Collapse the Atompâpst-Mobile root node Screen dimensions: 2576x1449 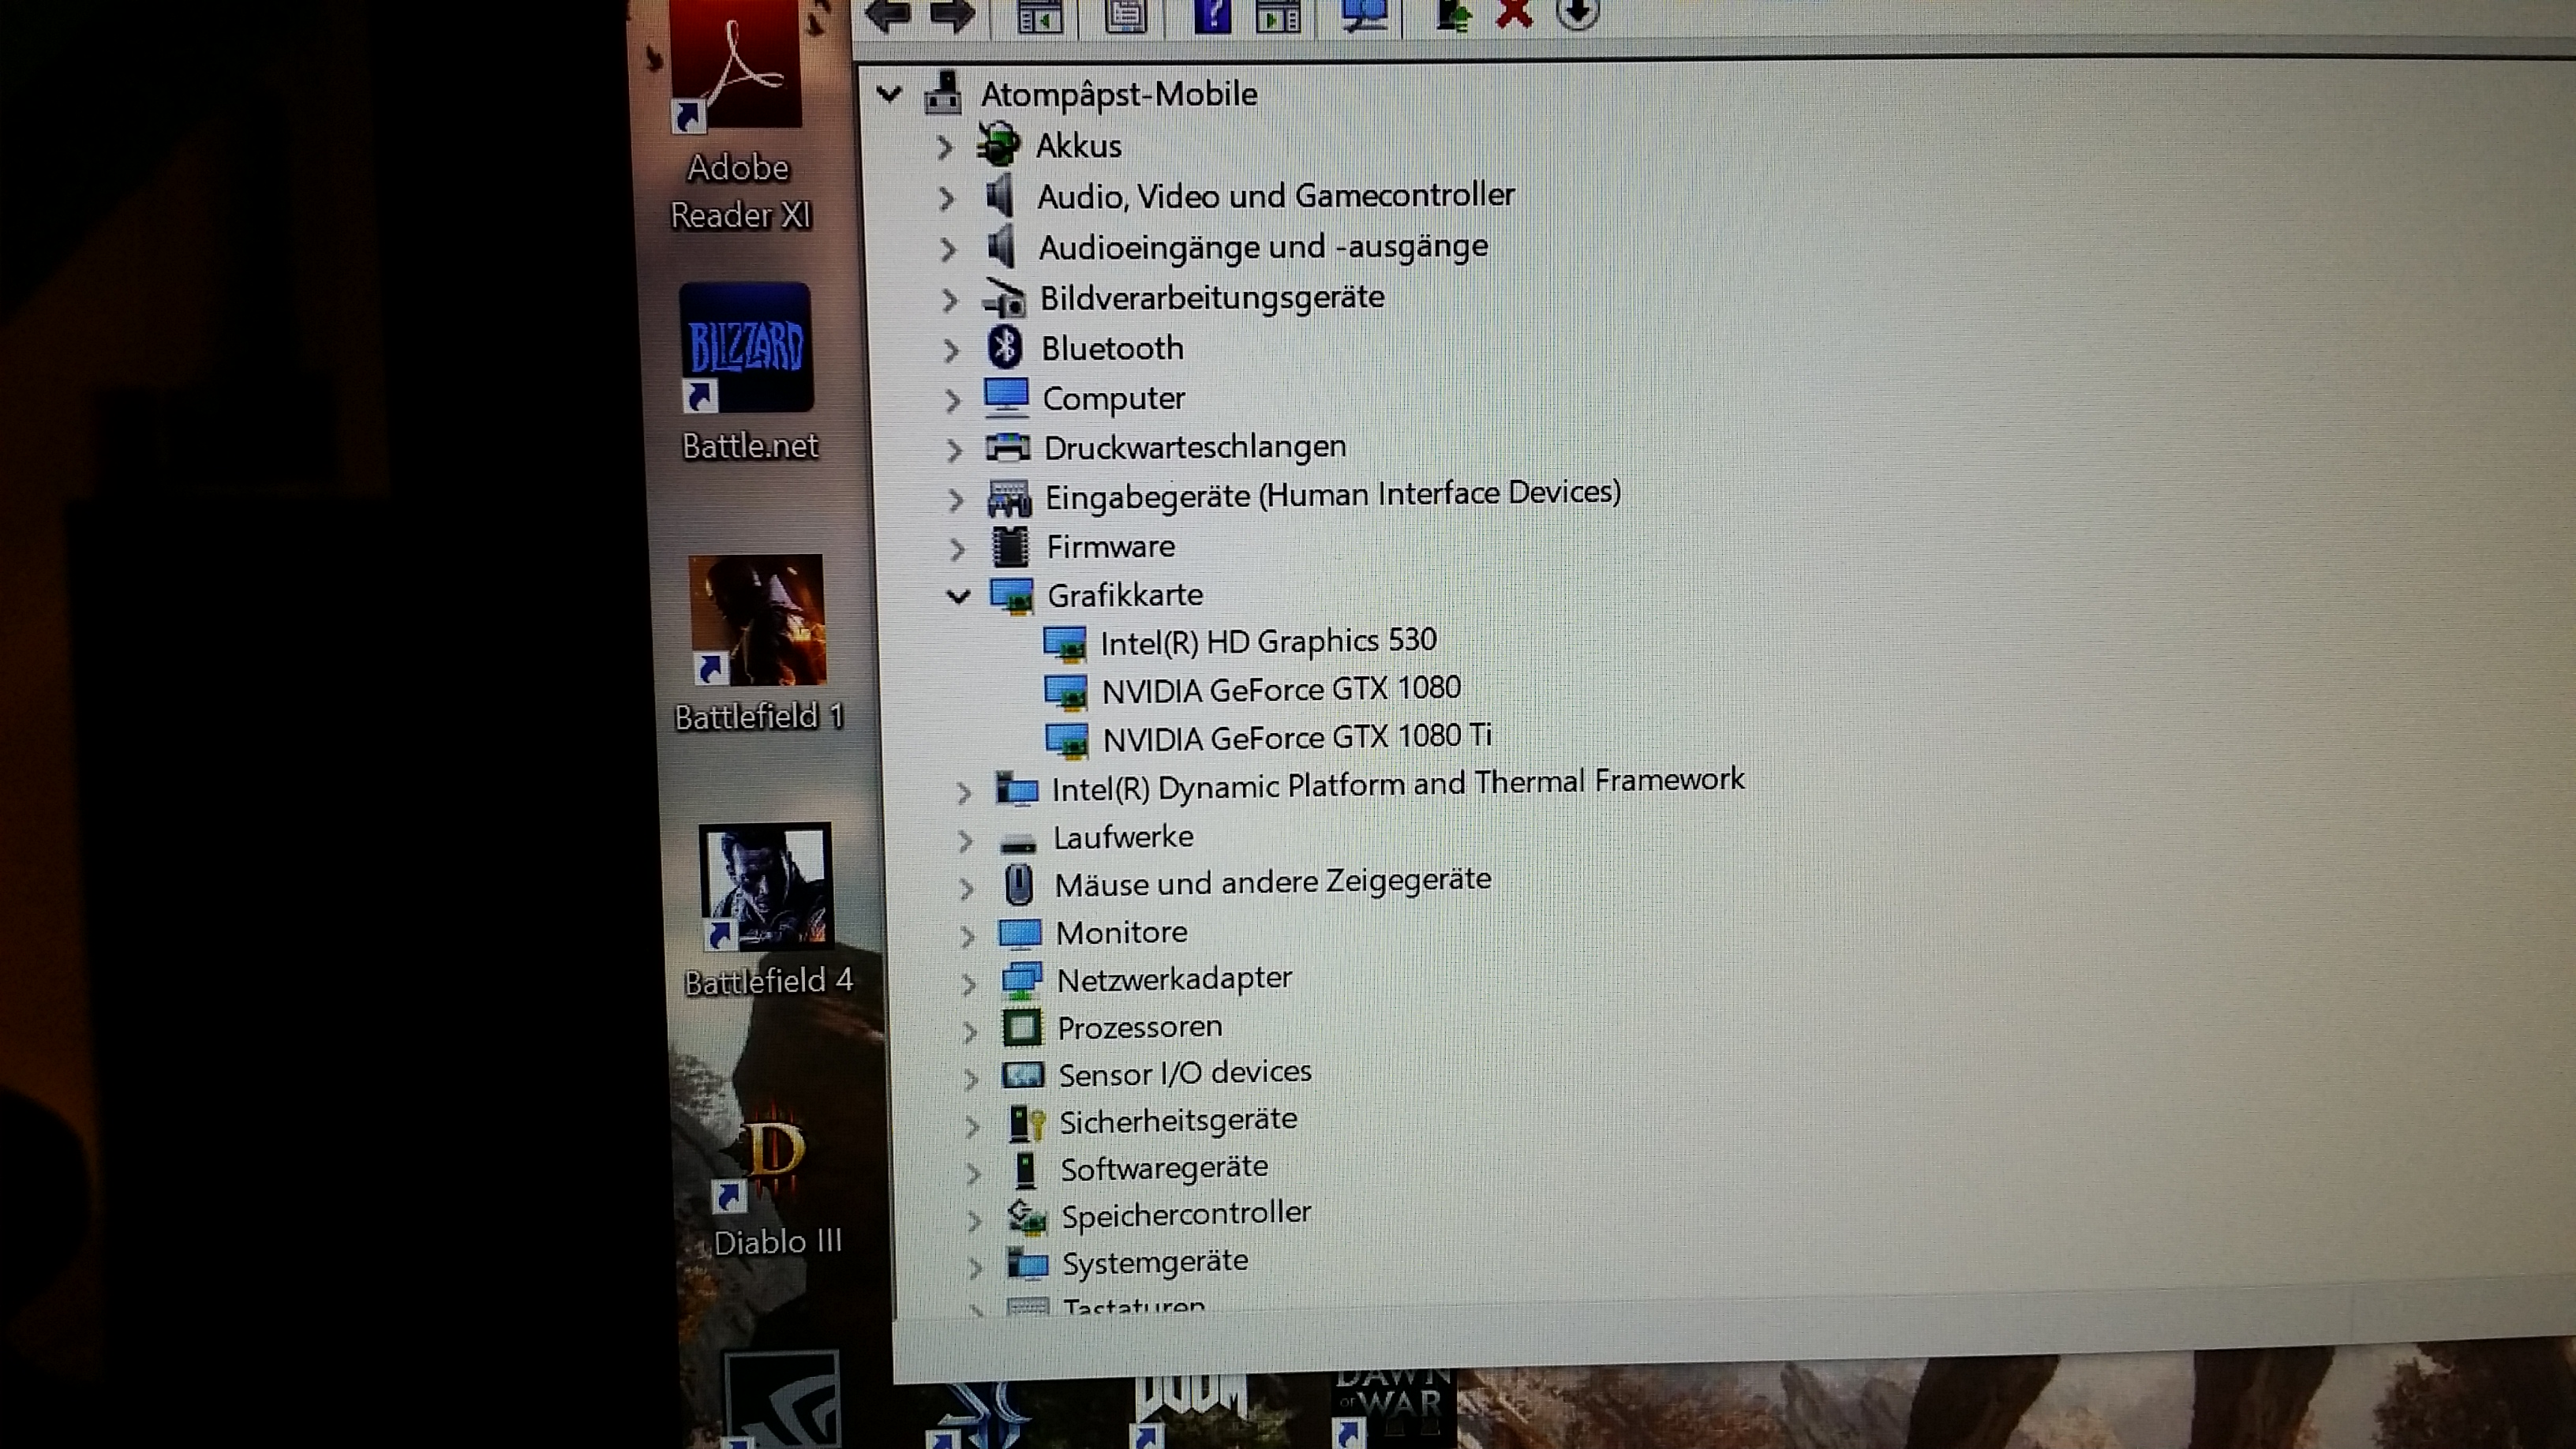coord(888,95)
